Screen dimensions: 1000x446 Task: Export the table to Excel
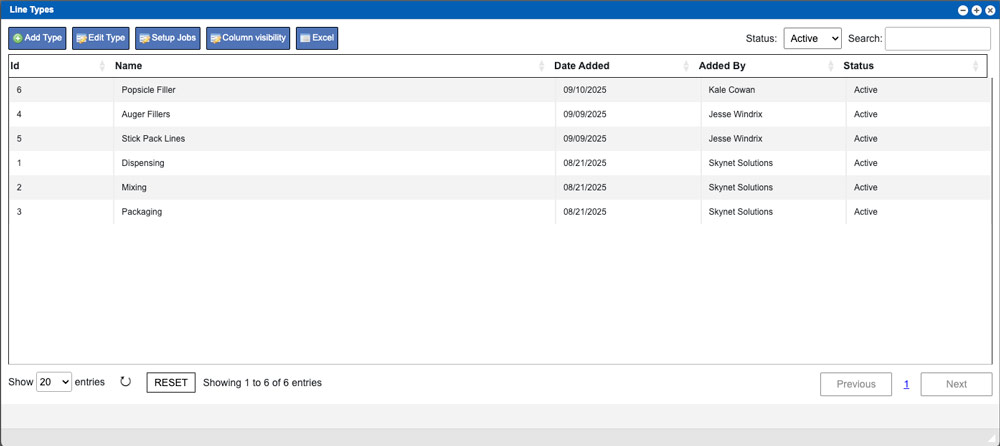click(x=317, y=38)
